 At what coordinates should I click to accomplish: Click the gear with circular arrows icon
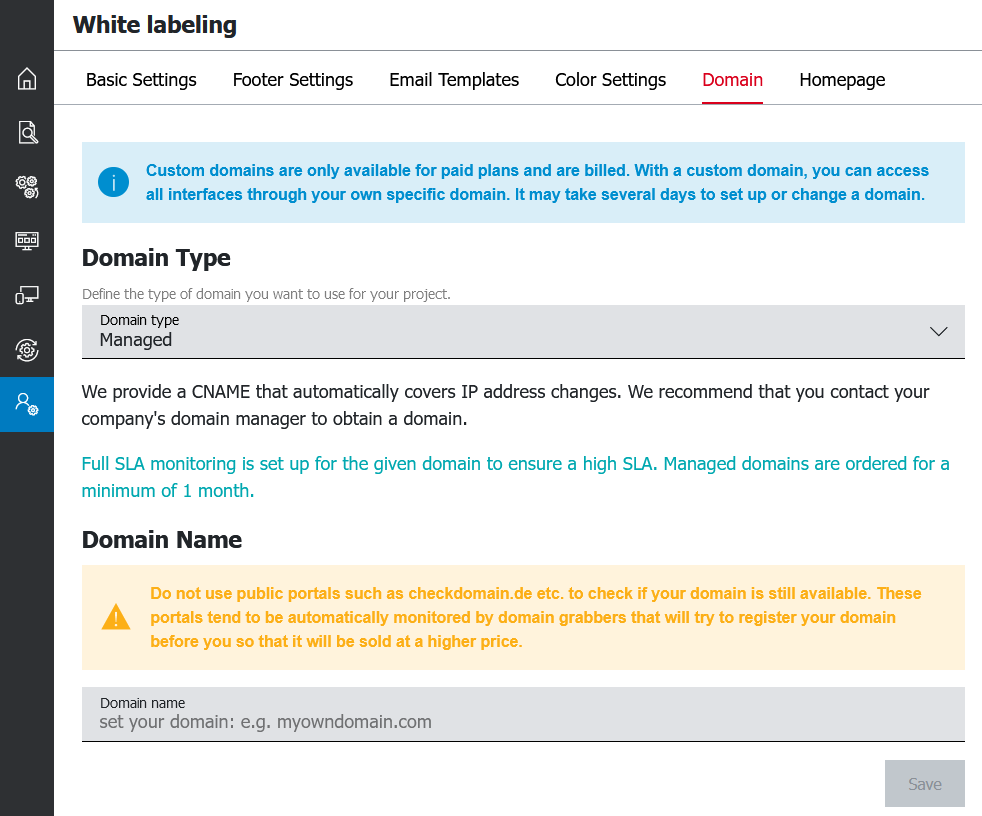27,349
